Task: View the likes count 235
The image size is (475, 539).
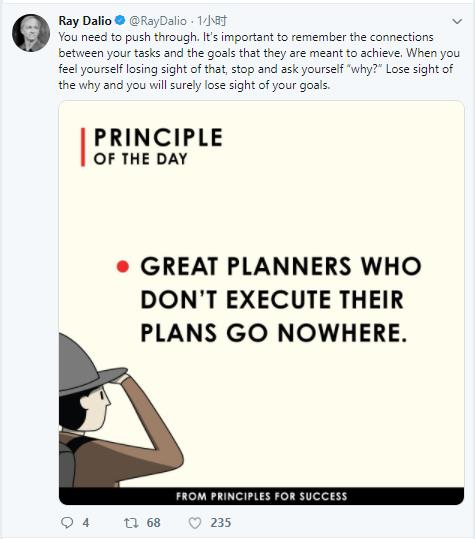Action: click(221, 523)
